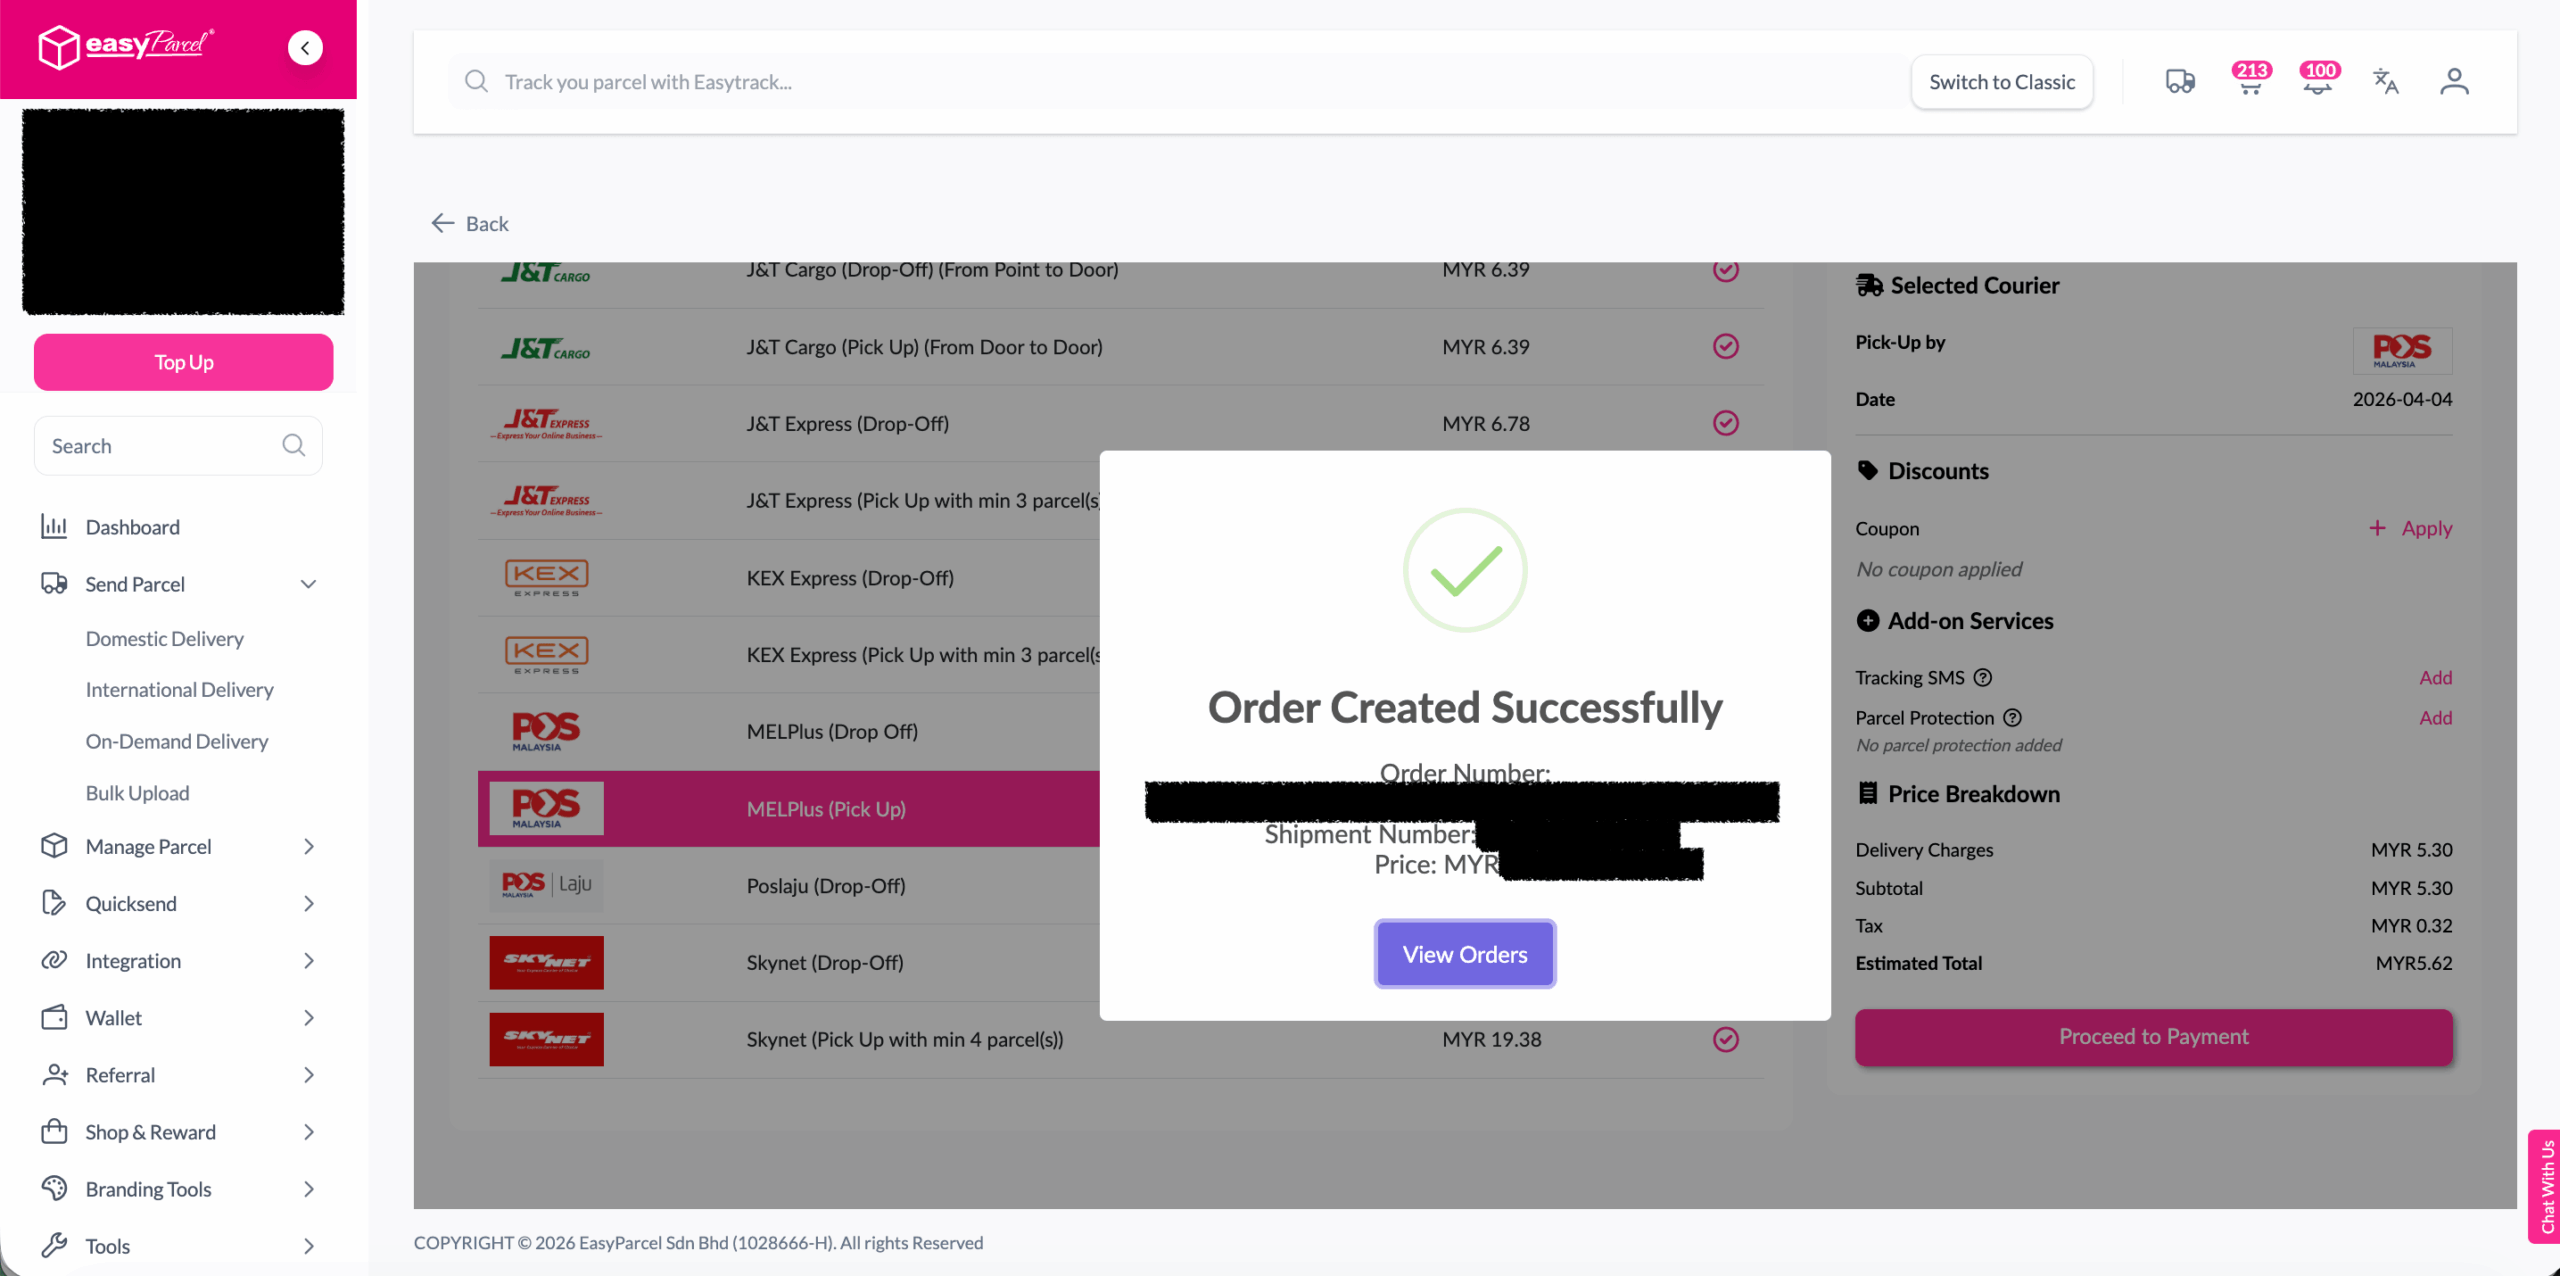Expand the Manage Parcel submenu
The image size is (2560, 1276).
tap(308, 847)
